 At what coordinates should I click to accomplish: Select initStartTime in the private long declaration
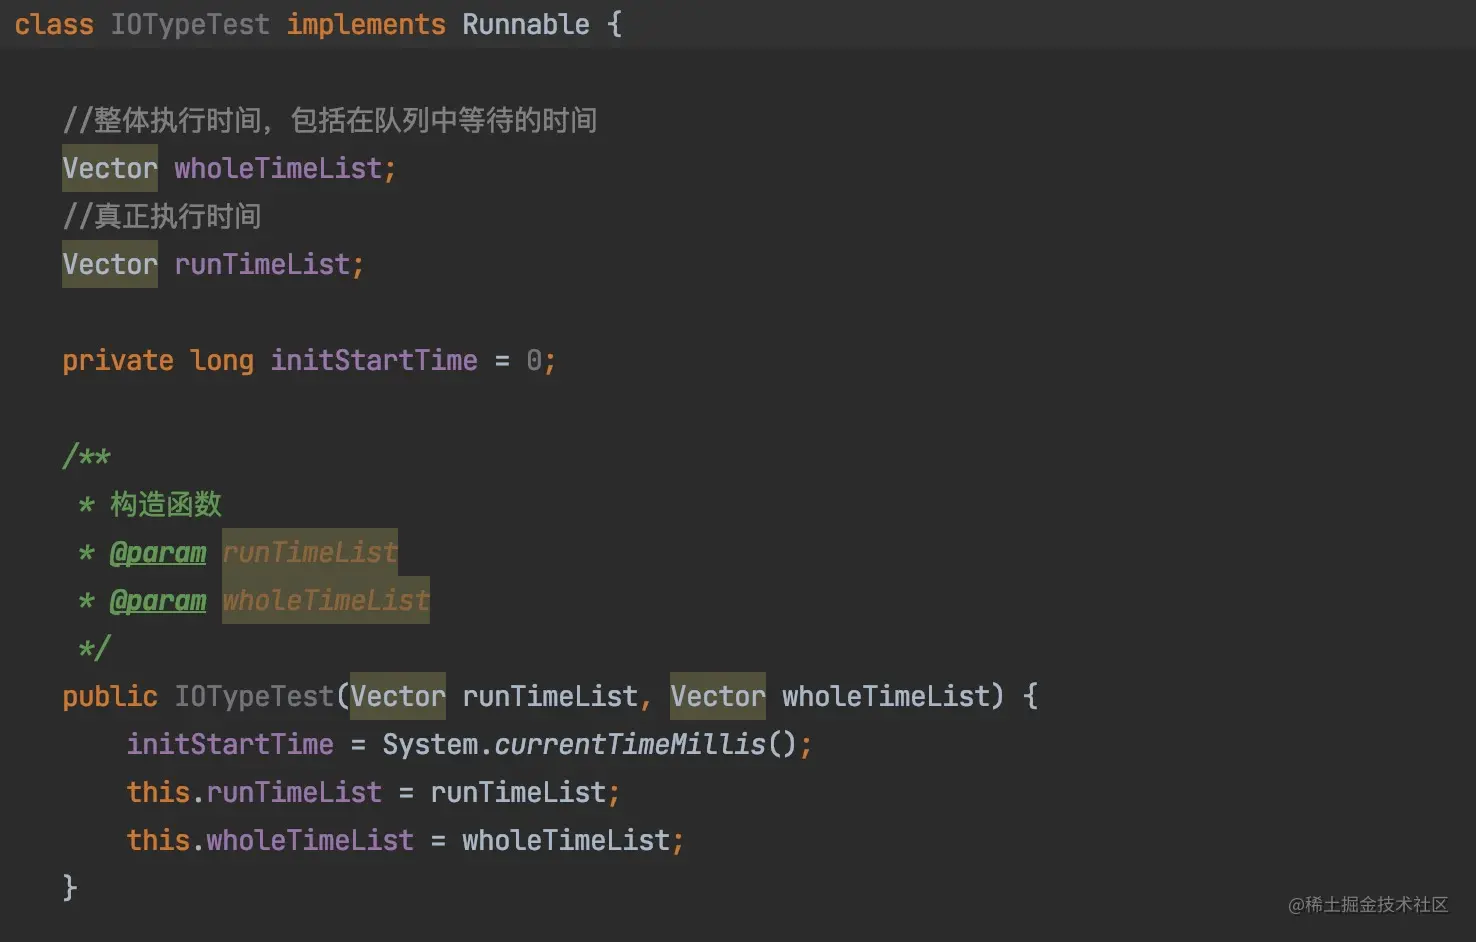[374, 360]
